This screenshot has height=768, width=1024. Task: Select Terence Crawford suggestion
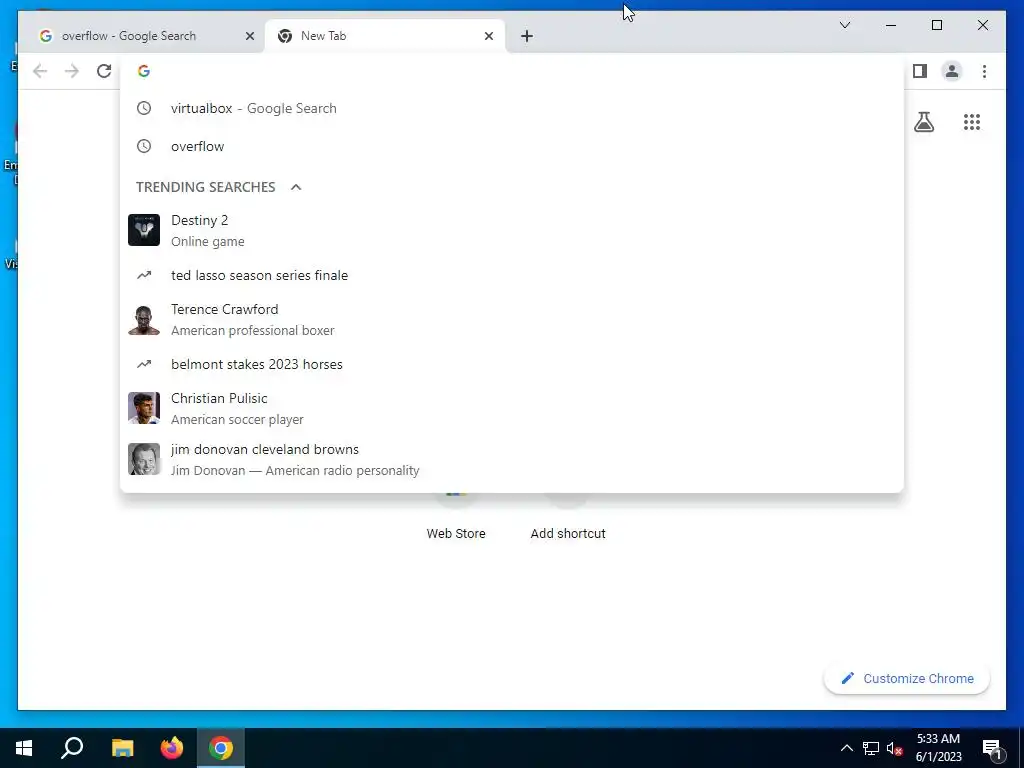click(x=512, y=319)
